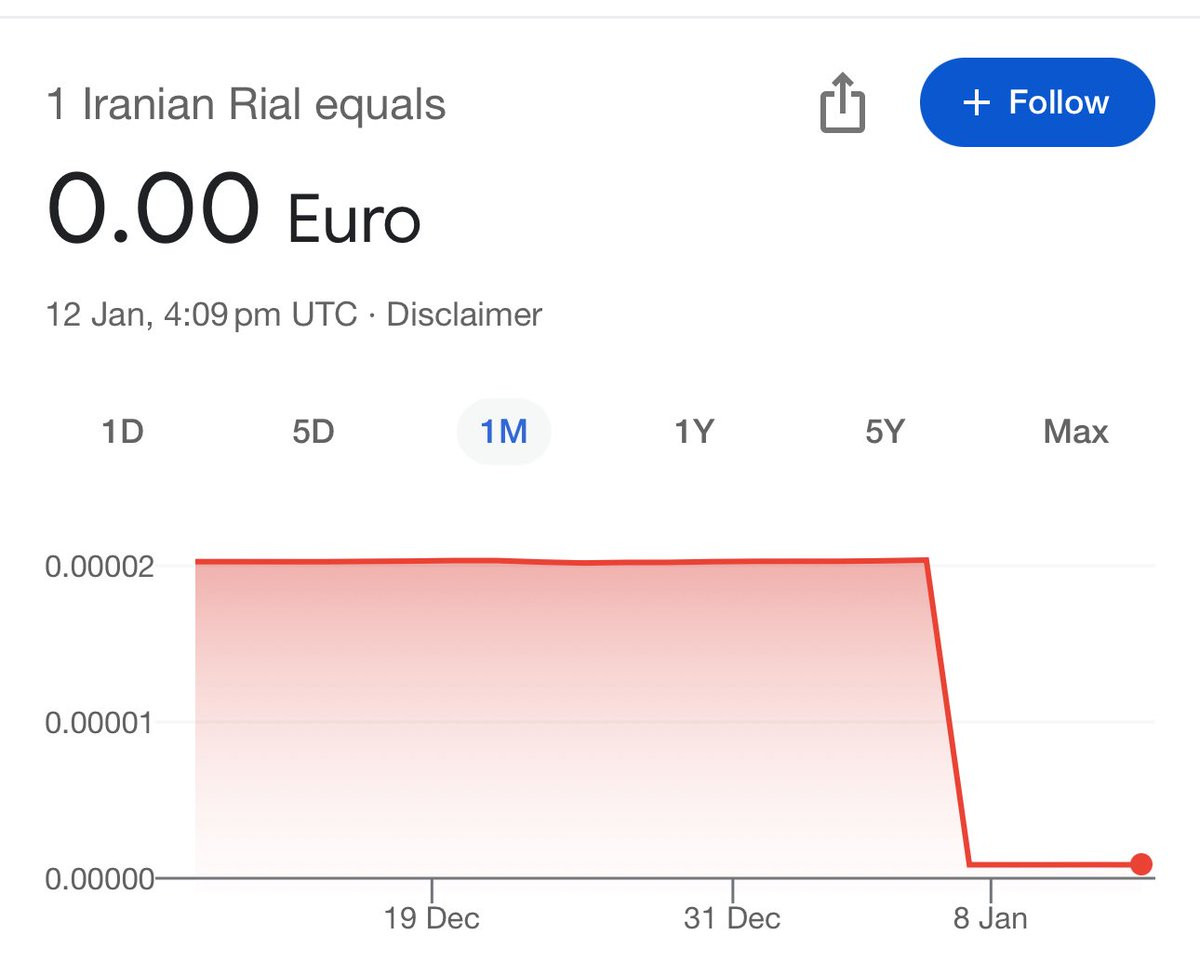Open the Disclaimer link
The height and width of the screenshot is (962, 1200).
click(464, 315)
